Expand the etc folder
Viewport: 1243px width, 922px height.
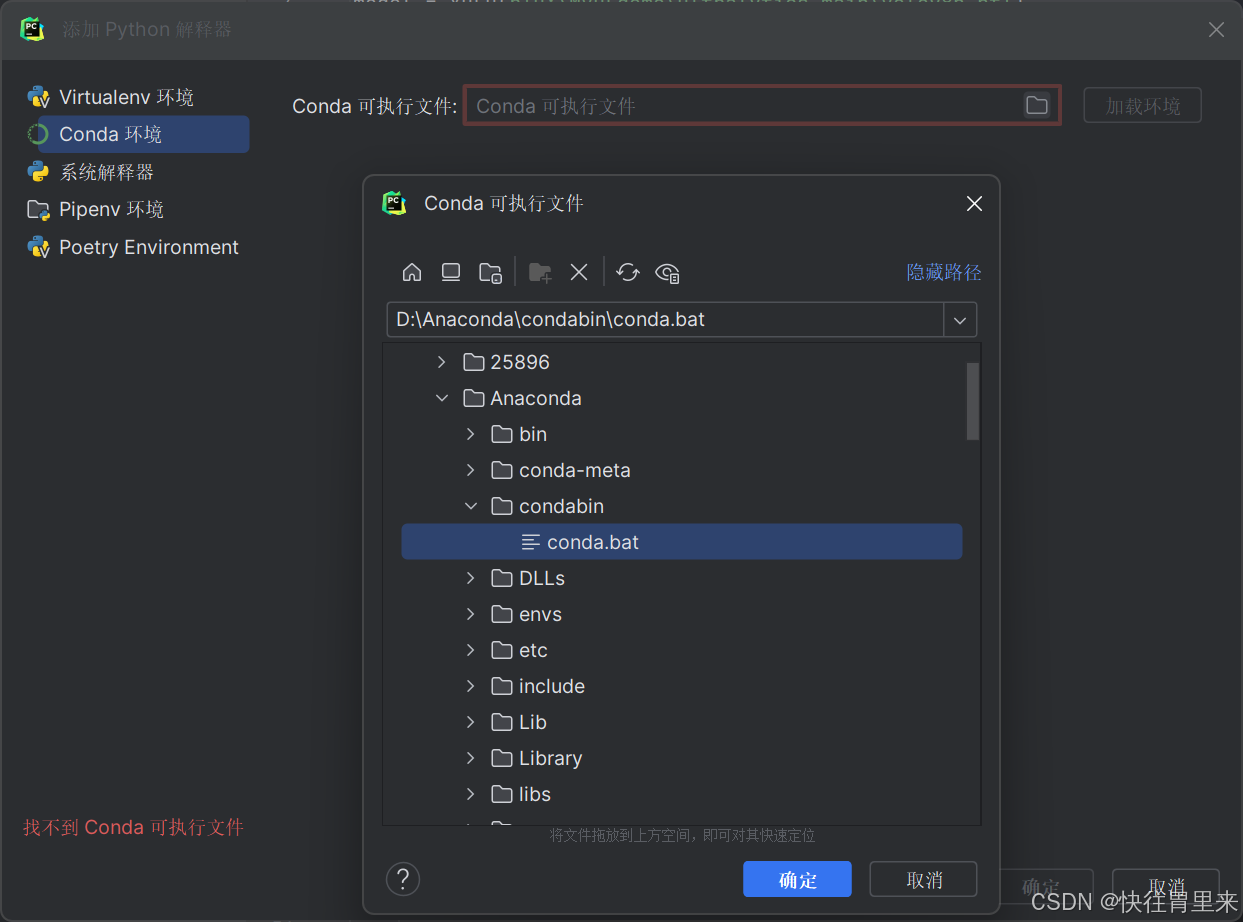[x=471, y=650]
